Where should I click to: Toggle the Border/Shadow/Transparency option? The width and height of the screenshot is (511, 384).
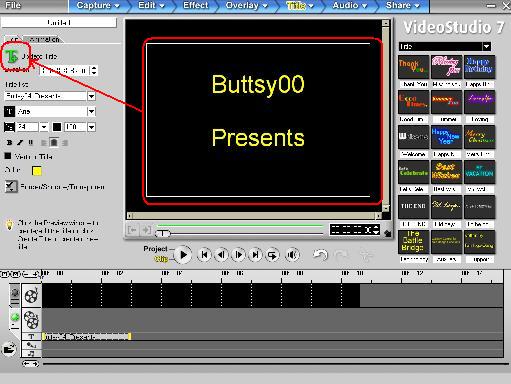pyautogui.click(x=11, y=186)
